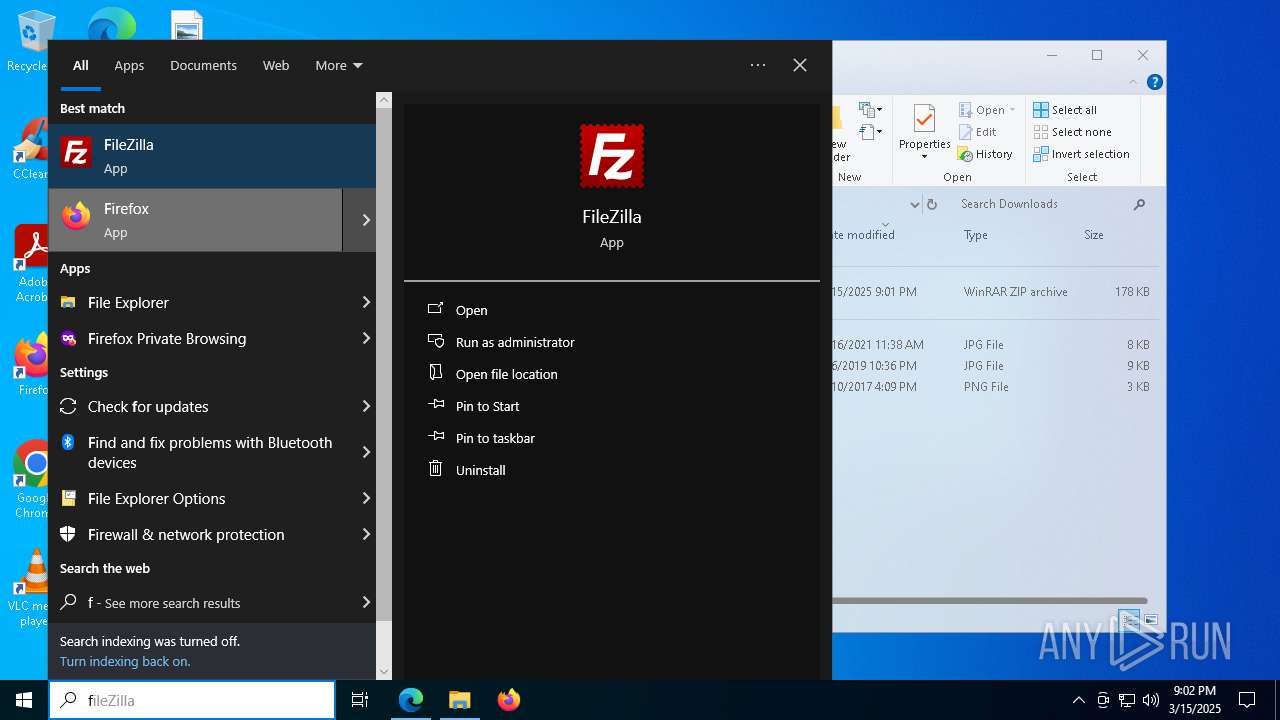Open the Windows Start menu
The height and width of the screenshot is (720, 1280).
point(24,700)
